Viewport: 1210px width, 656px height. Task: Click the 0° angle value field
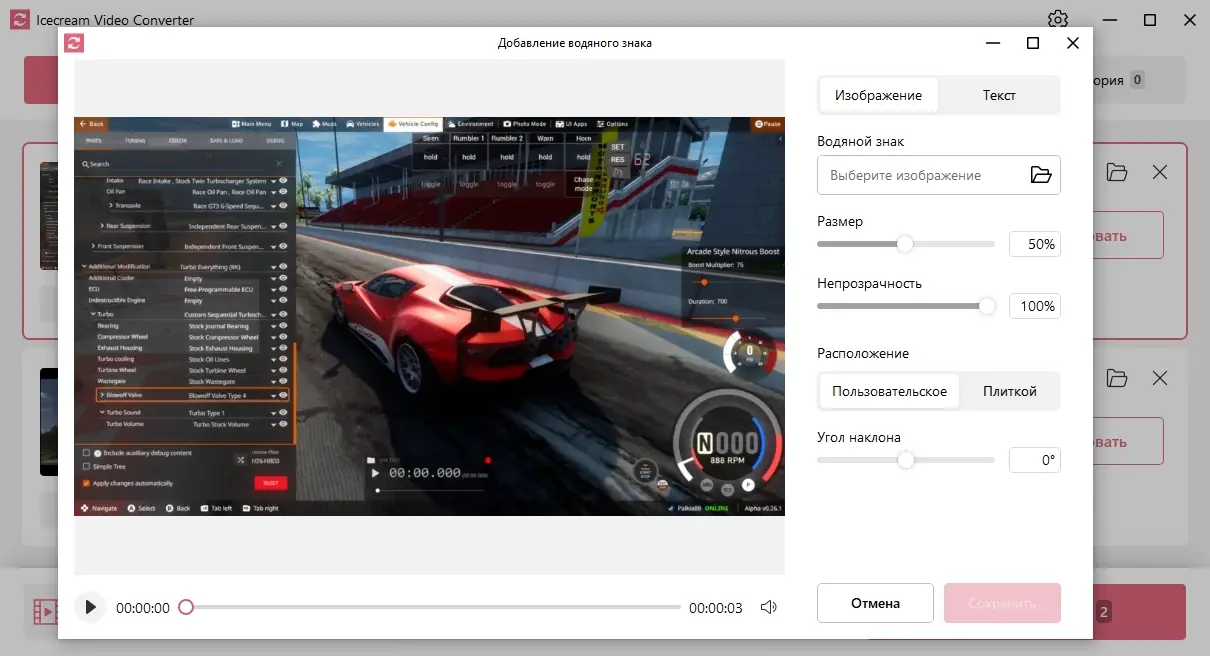(x=1034, y=460)
